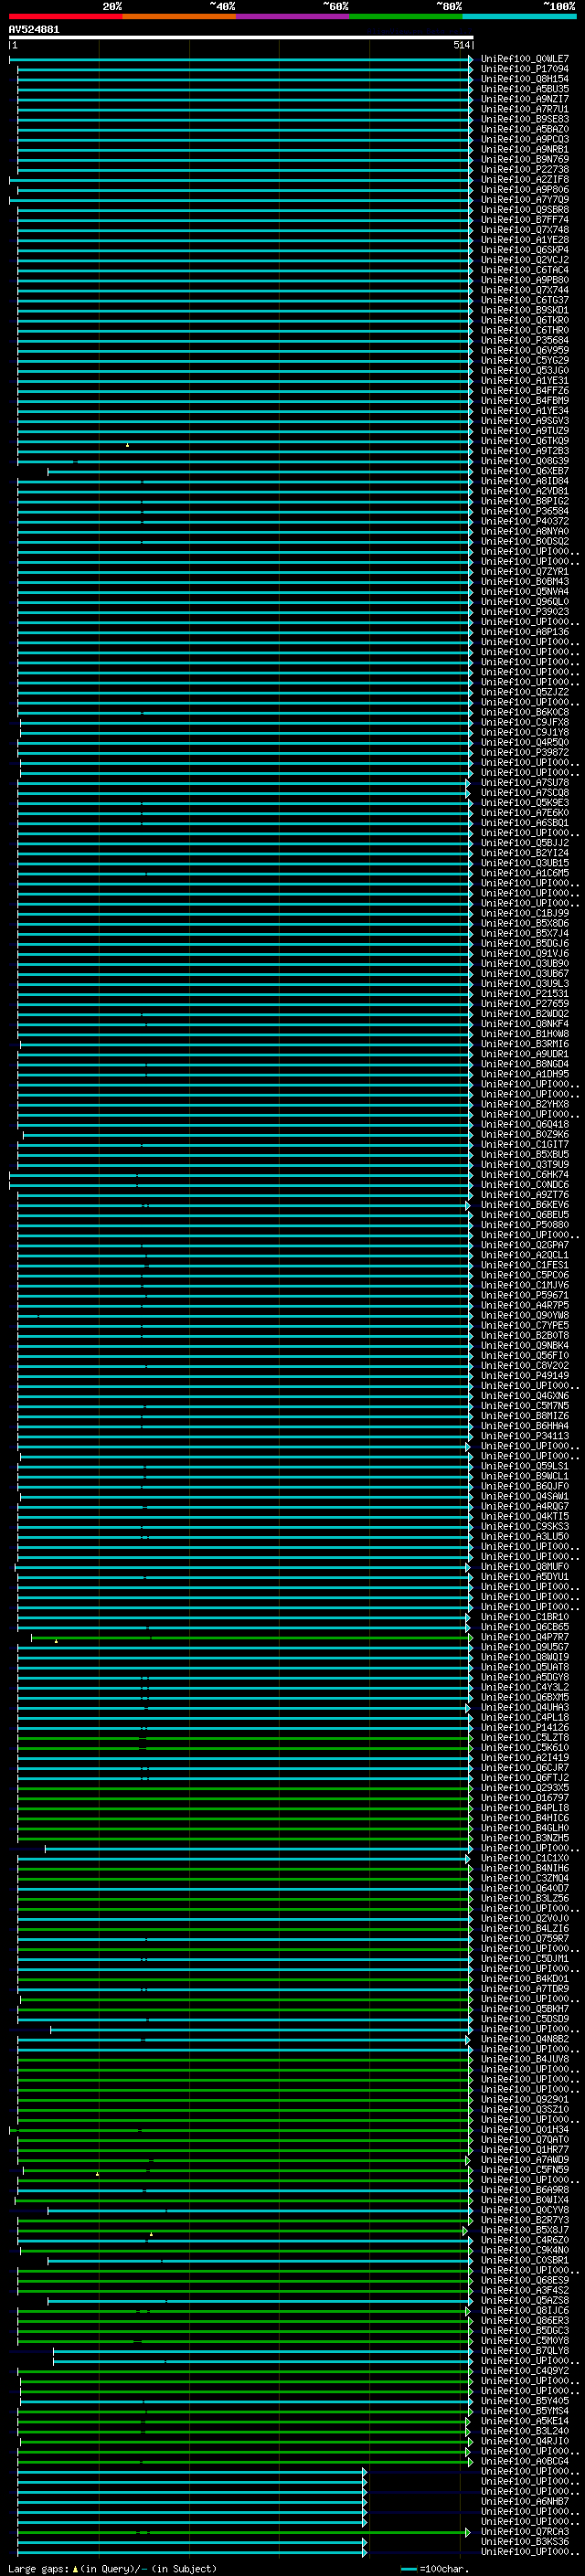
Task: Select the UniRef100_A9SGV3 label
Action: click(x=524, y=420)
